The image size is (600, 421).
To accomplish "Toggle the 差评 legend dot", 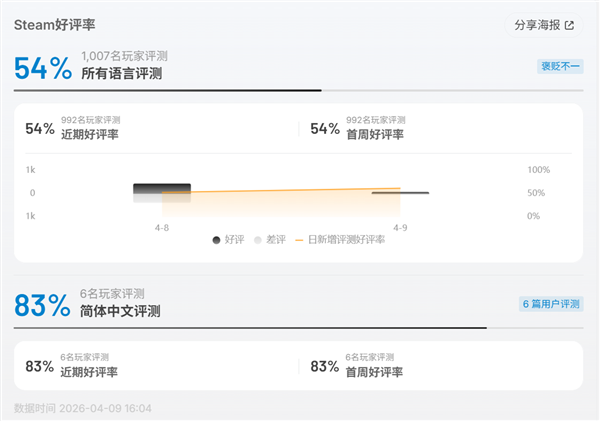I will click(x=258, y=240).
